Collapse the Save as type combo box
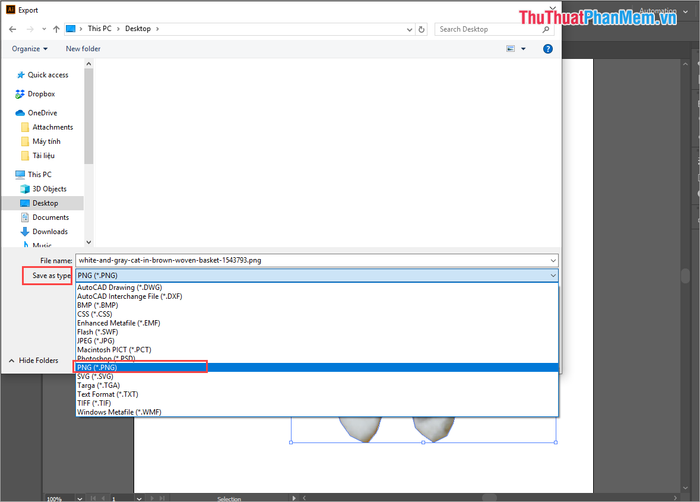The height and width of the screenshot is (502, 700). pyautogui.click(x=553, y=276)
